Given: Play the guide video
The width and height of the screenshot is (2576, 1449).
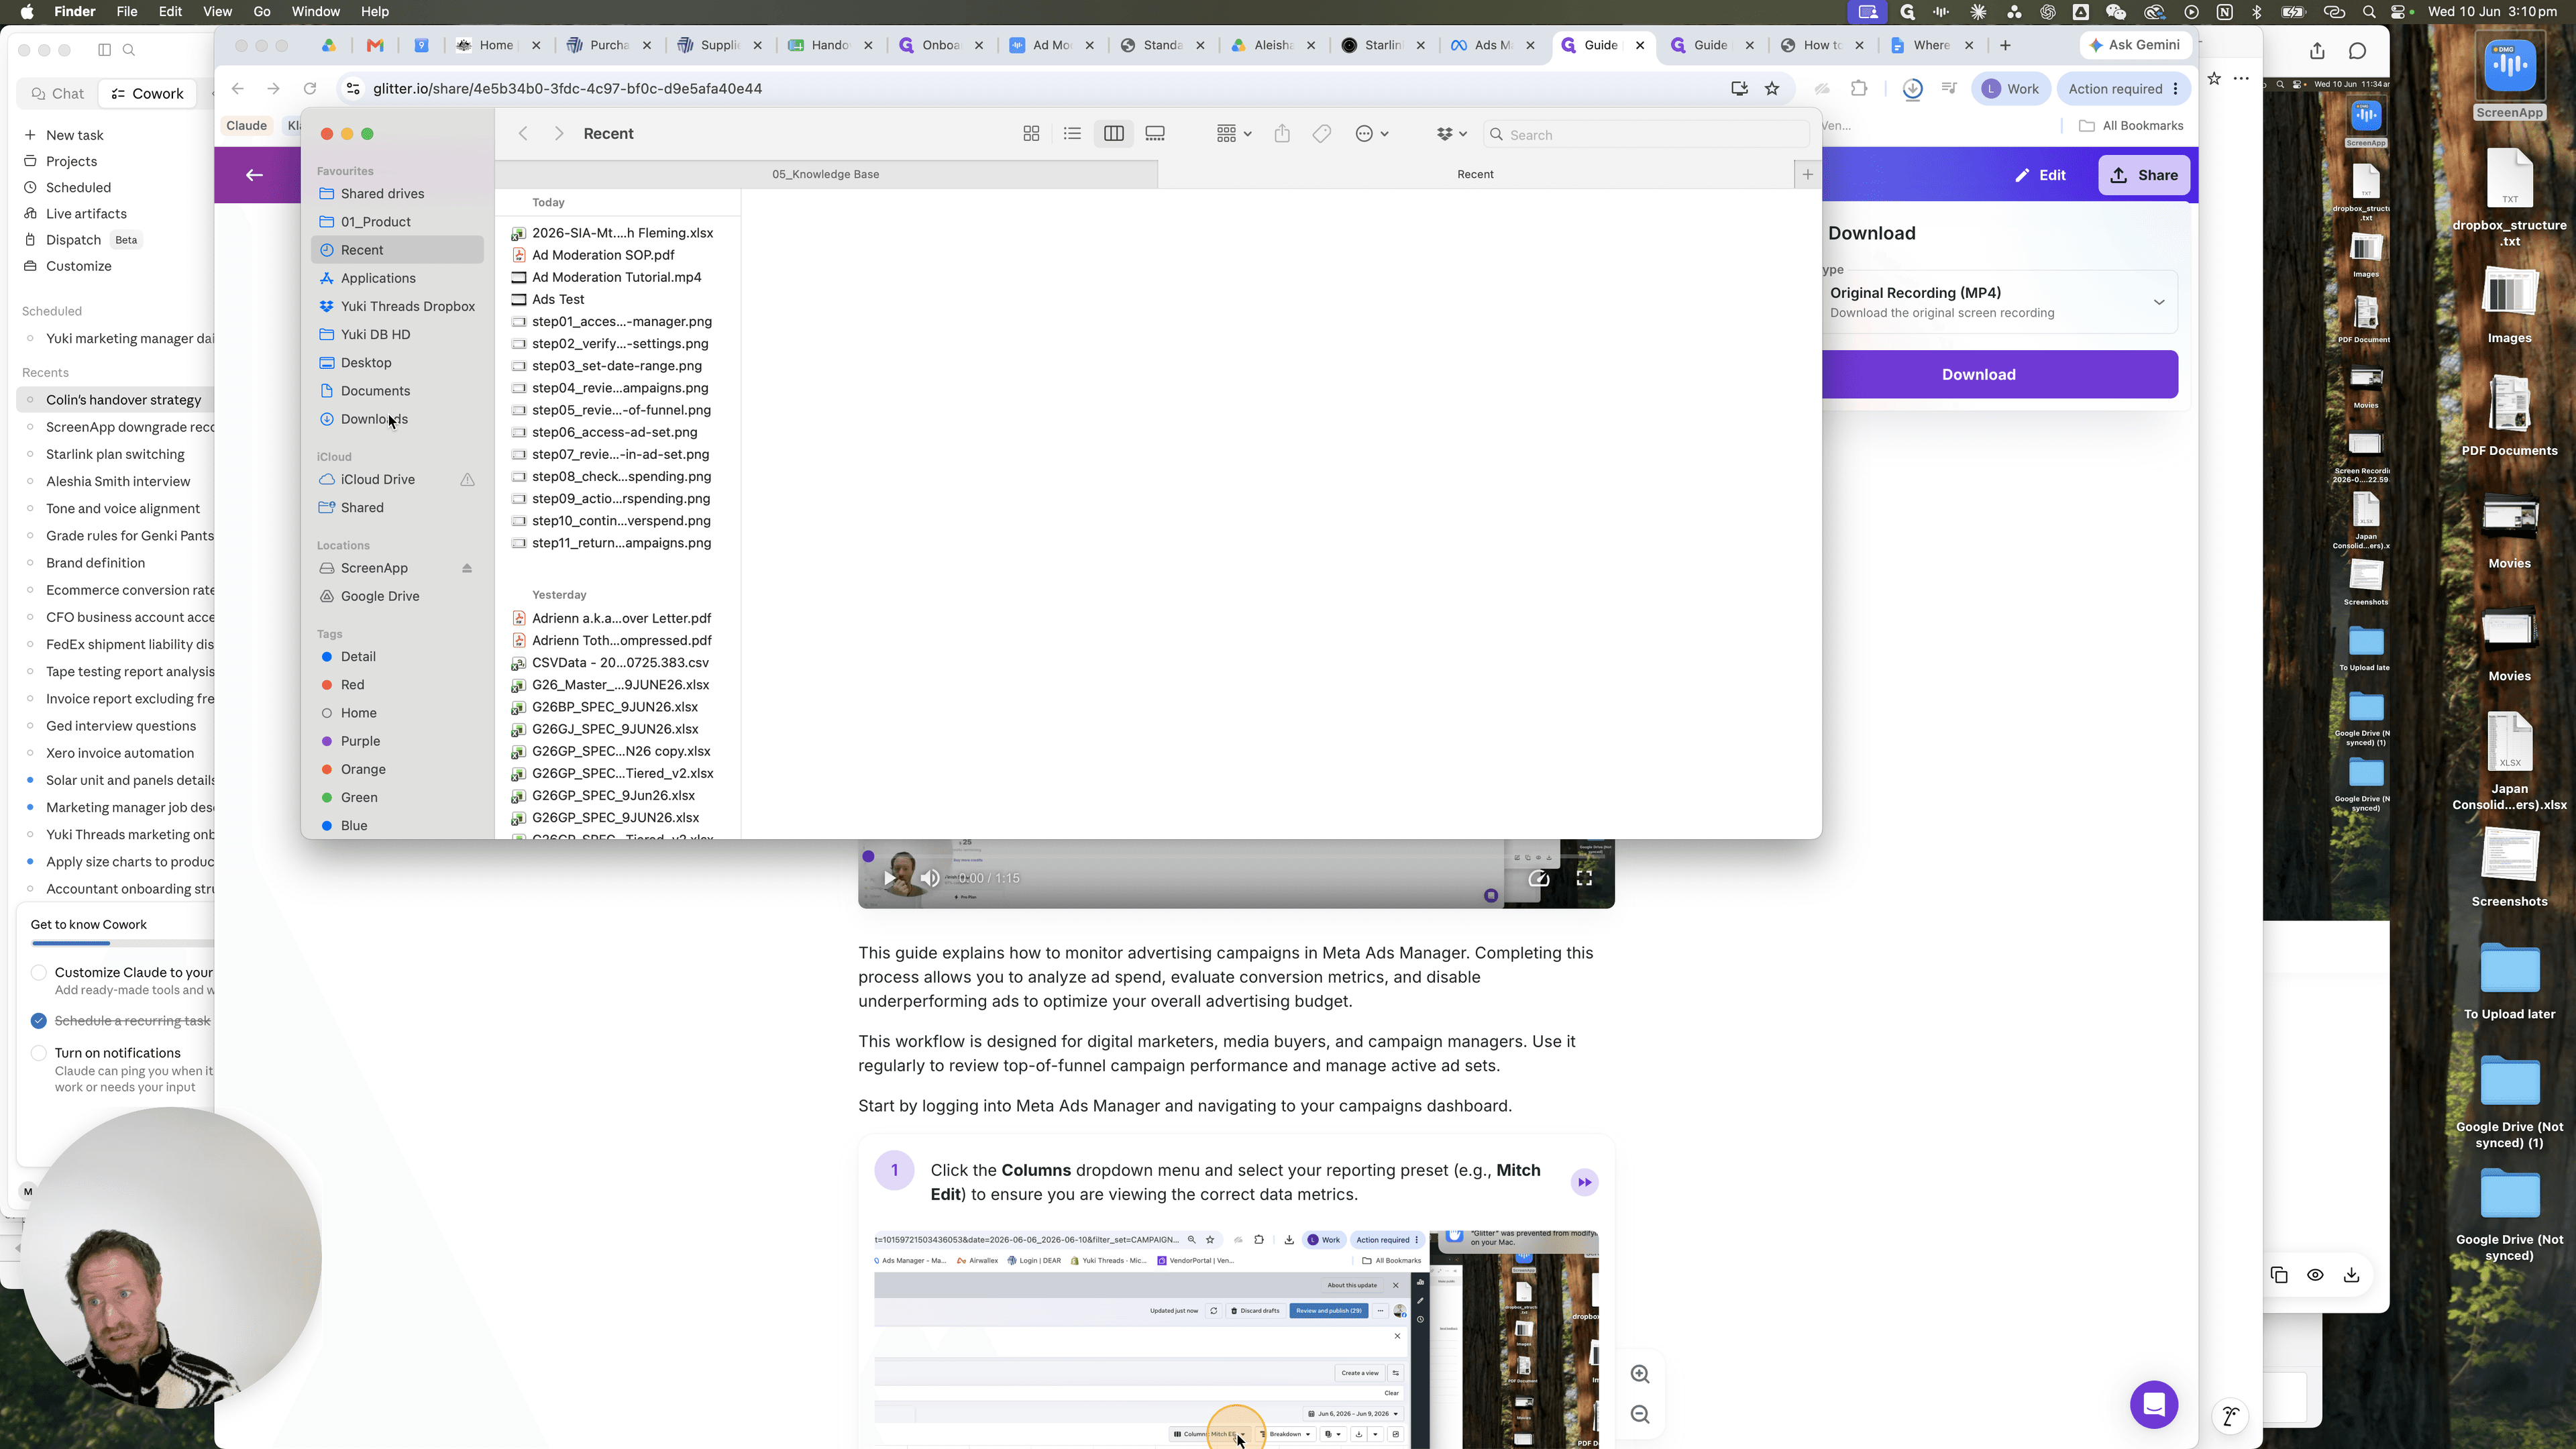Looking at the screenshot, I should (889, 878).
